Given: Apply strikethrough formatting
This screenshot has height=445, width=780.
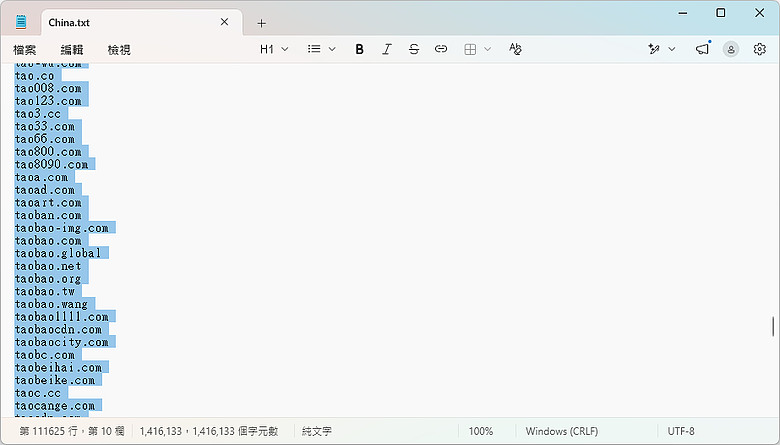Looking at the screenshot, I should (x=413, y=49).
